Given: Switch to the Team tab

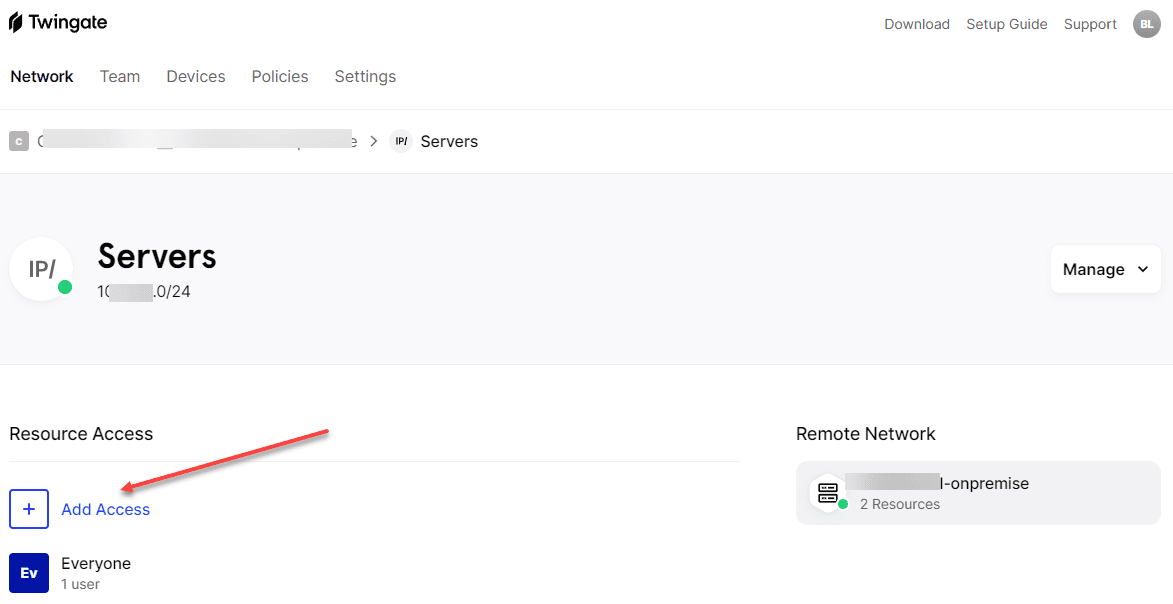Looking at the screenshot, I should pyautogui.click(x=120, y=76).
